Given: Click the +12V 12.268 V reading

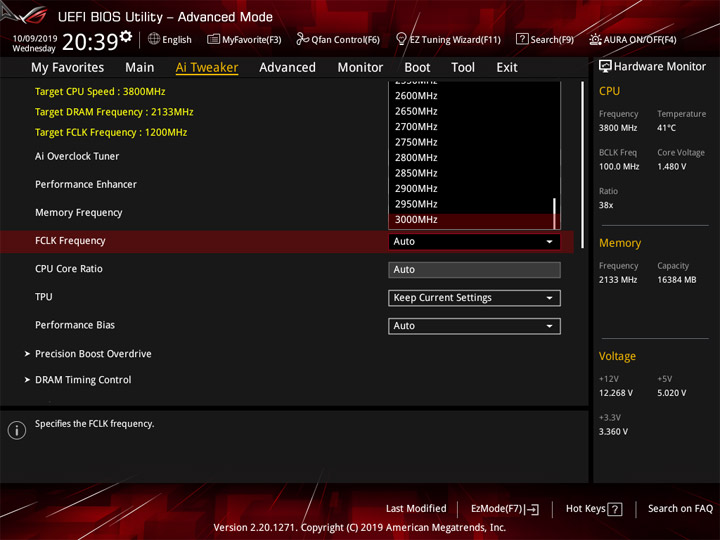Looking at the screenshot, I should point(616,394).
